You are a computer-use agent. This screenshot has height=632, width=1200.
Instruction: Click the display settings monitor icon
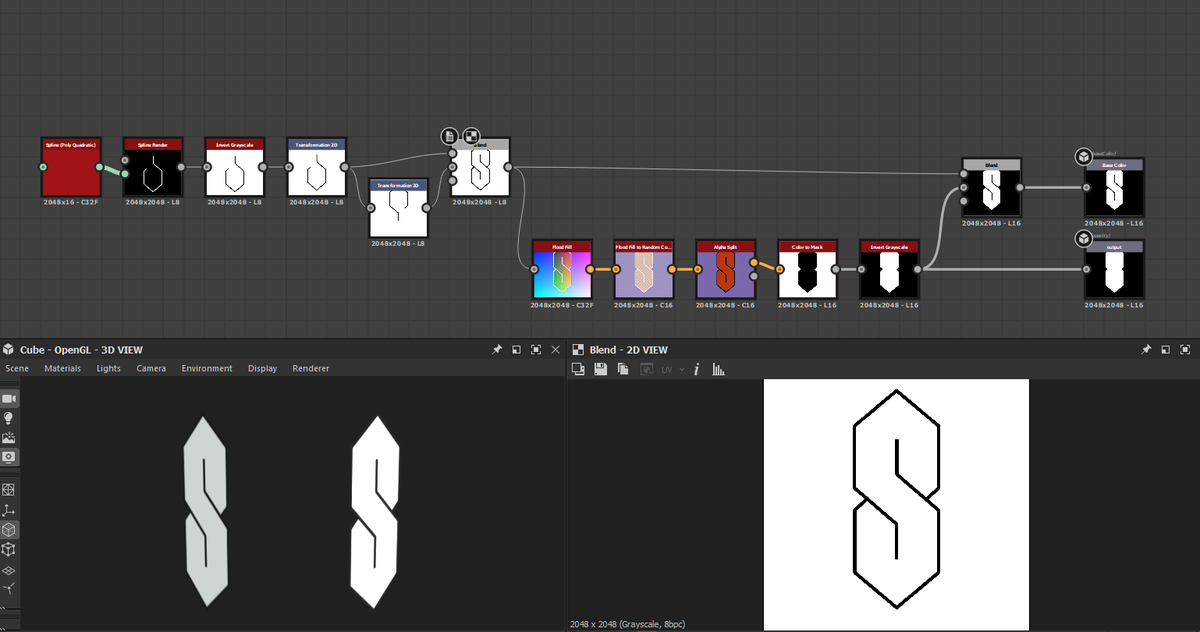click(x=9, y=456)
